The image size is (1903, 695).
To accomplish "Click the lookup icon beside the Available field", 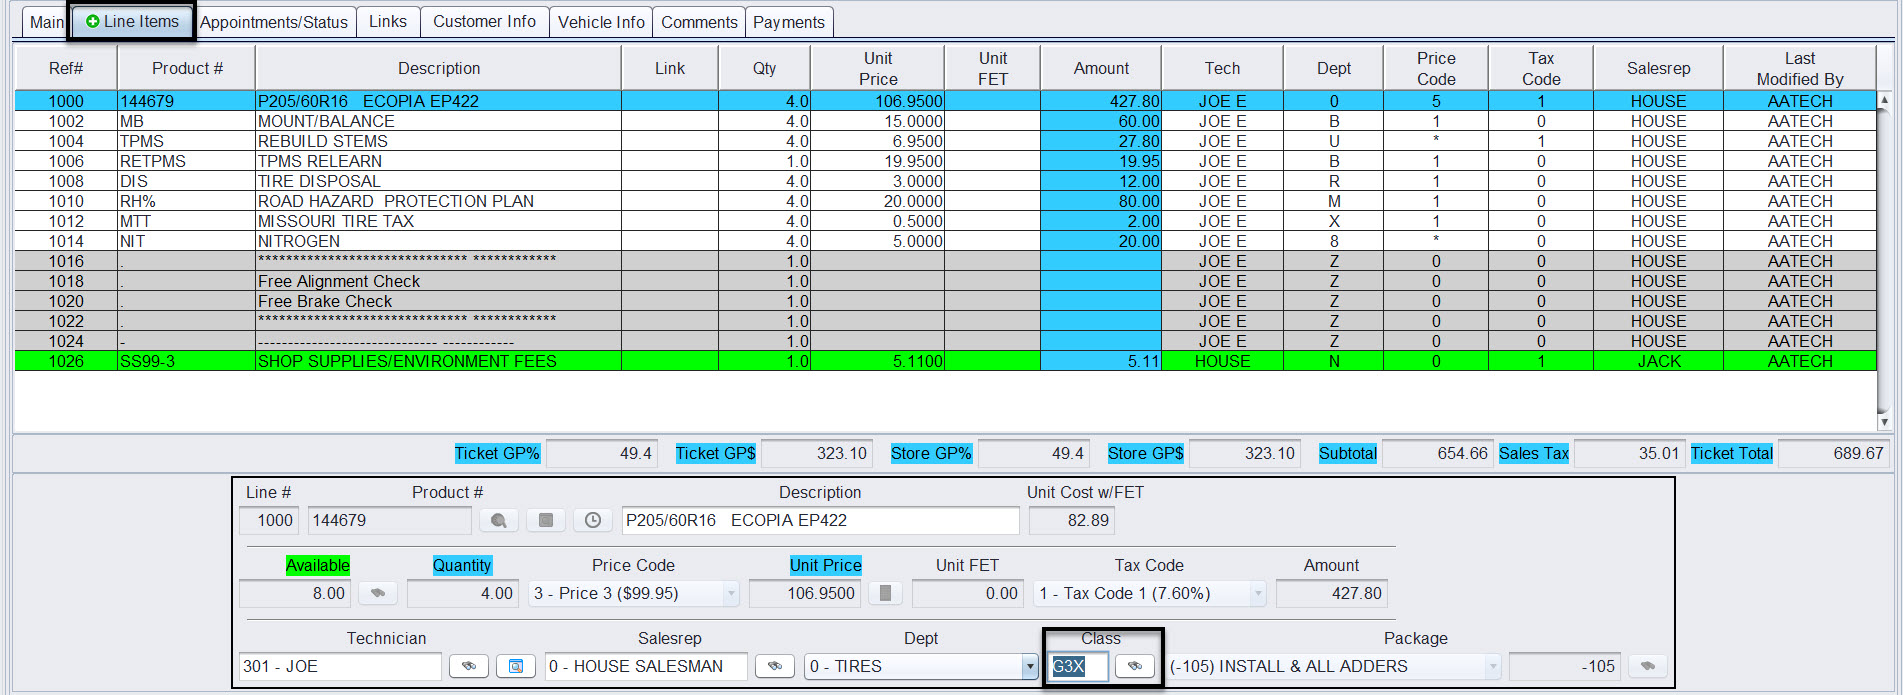I will click(378, 593).
